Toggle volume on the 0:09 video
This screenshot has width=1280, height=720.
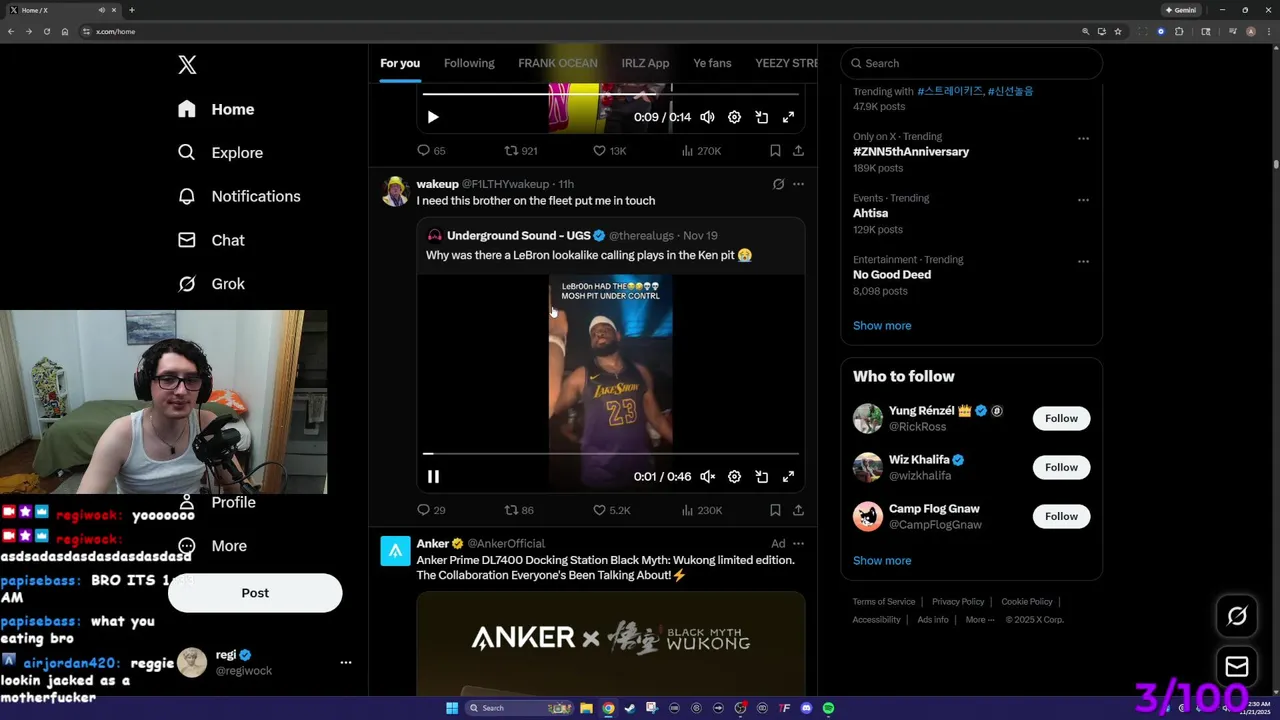point(707,117)
